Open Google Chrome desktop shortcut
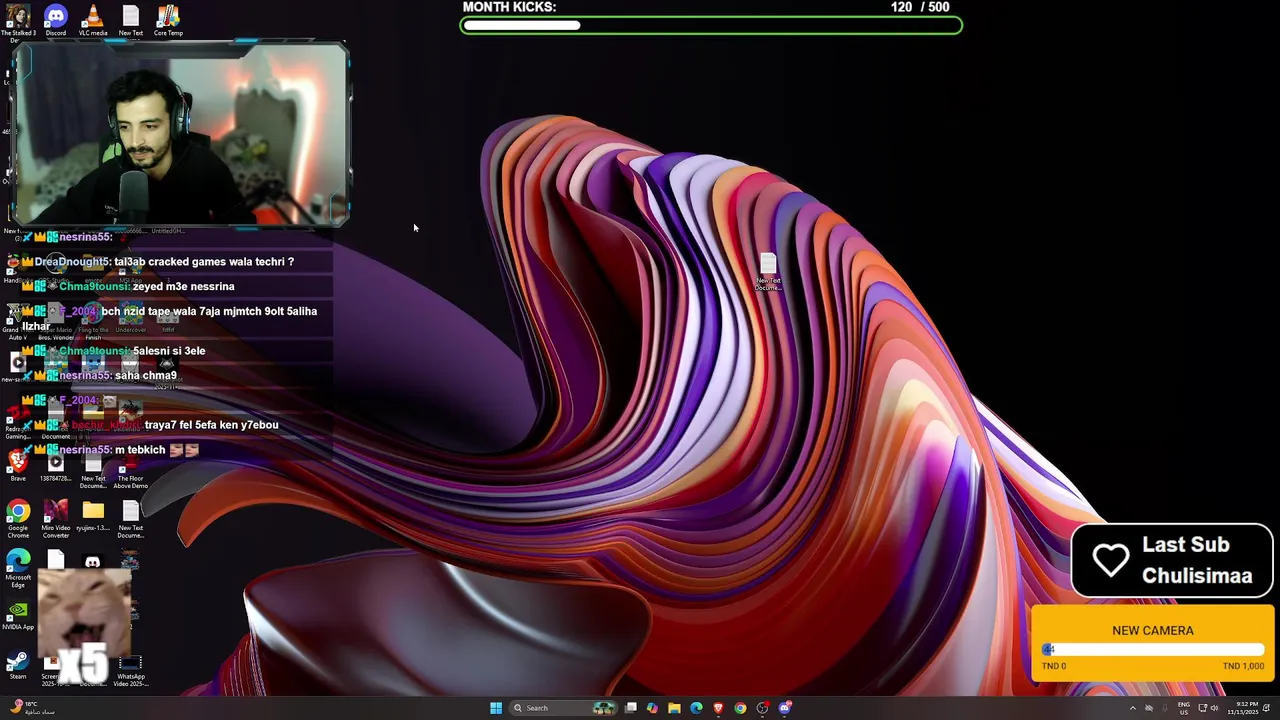This screenshot has height=720, width=1280. tap(18, 519)
